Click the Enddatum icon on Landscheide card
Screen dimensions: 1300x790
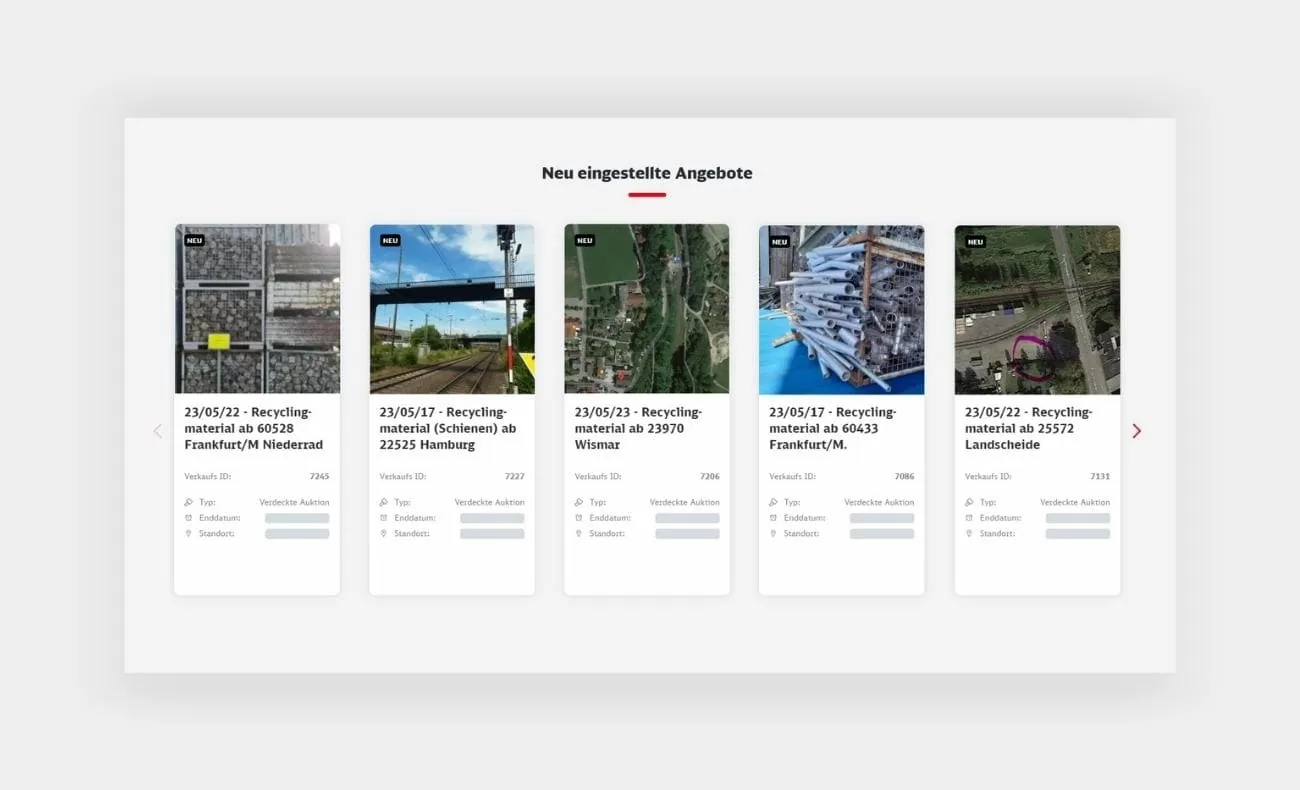coord(967,517)
